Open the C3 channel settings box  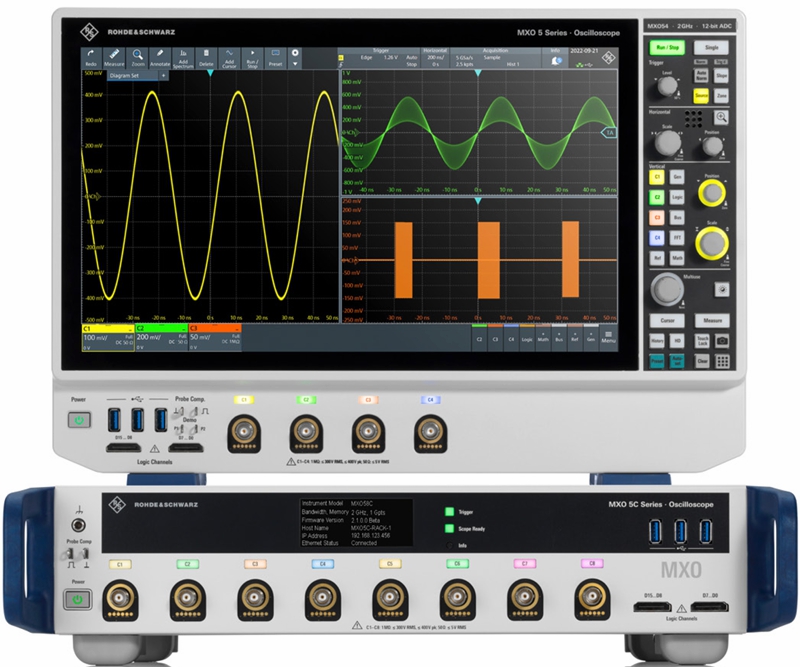(x=215, y=337)
